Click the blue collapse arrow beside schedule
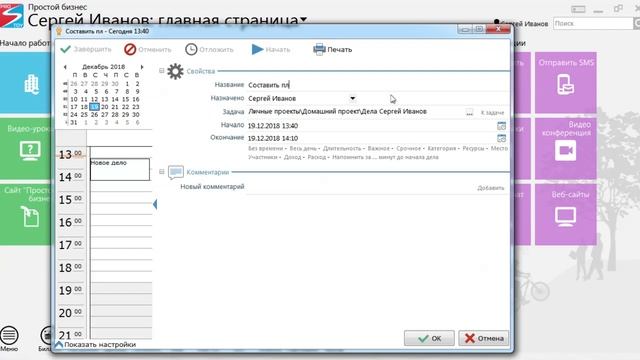The height and width of the screenshot is (360, 640). 155,204
